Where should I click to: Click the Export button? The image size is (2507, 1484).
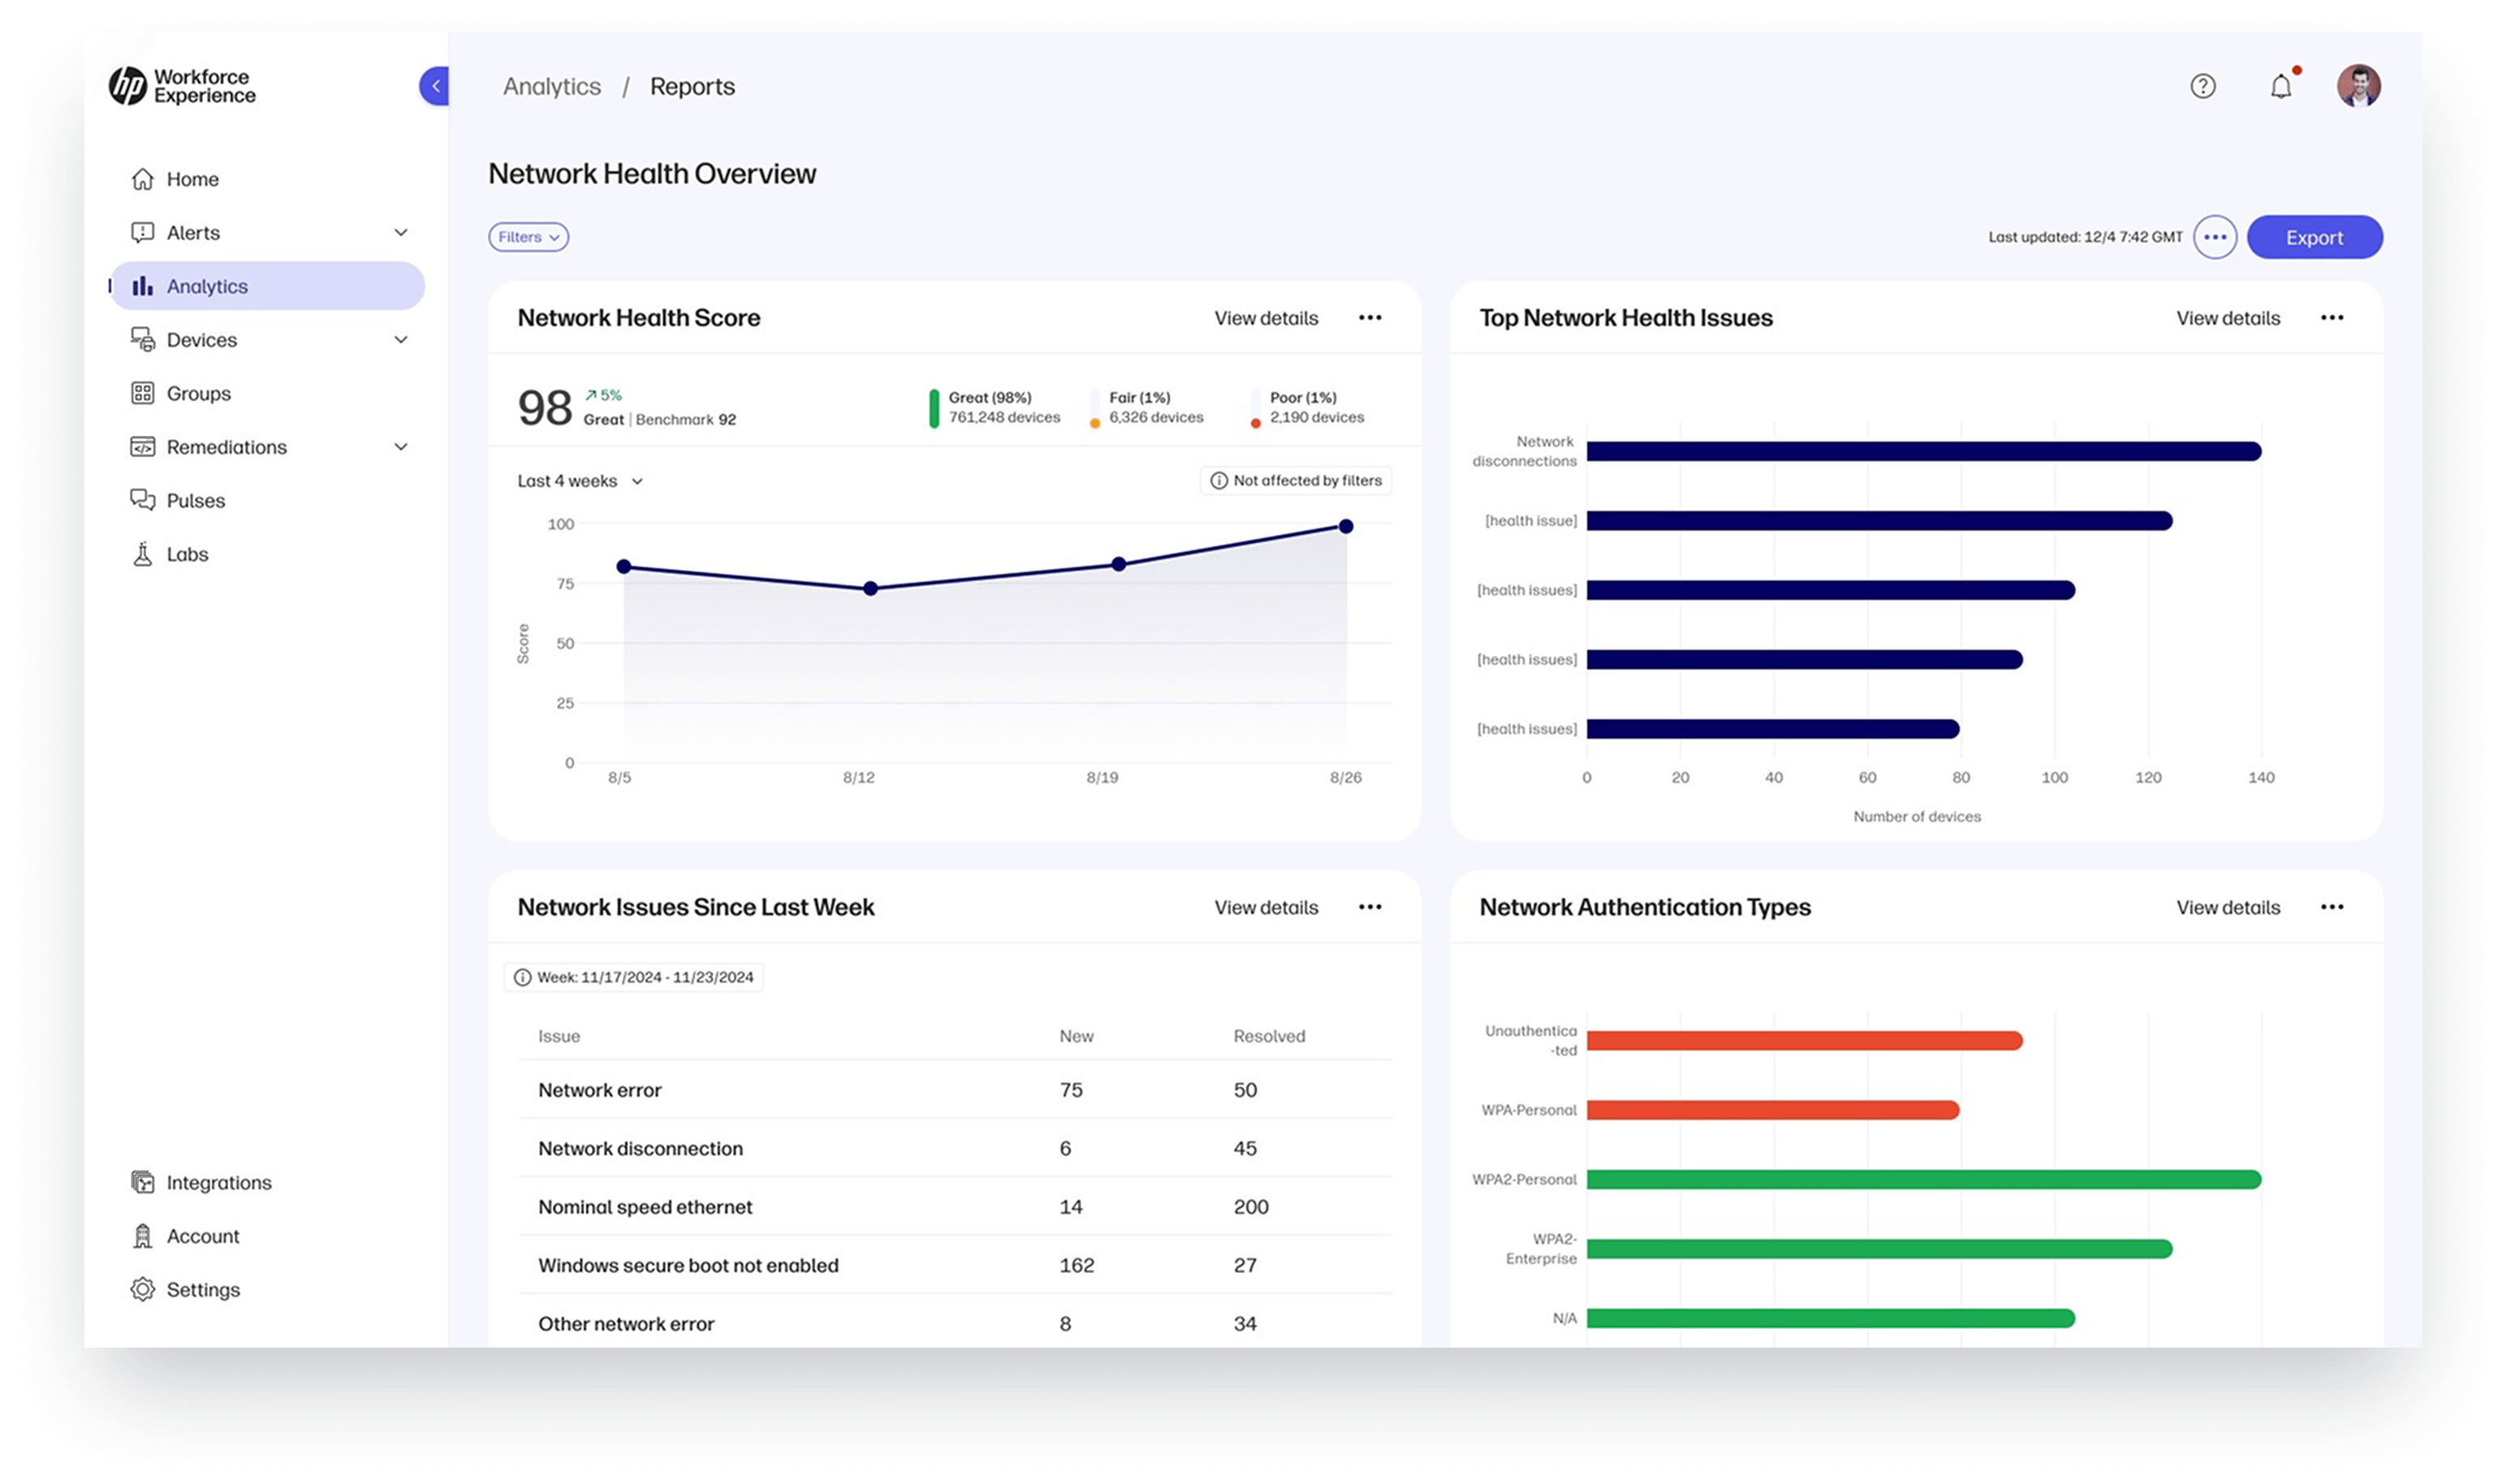click(x=2314, y=237)
